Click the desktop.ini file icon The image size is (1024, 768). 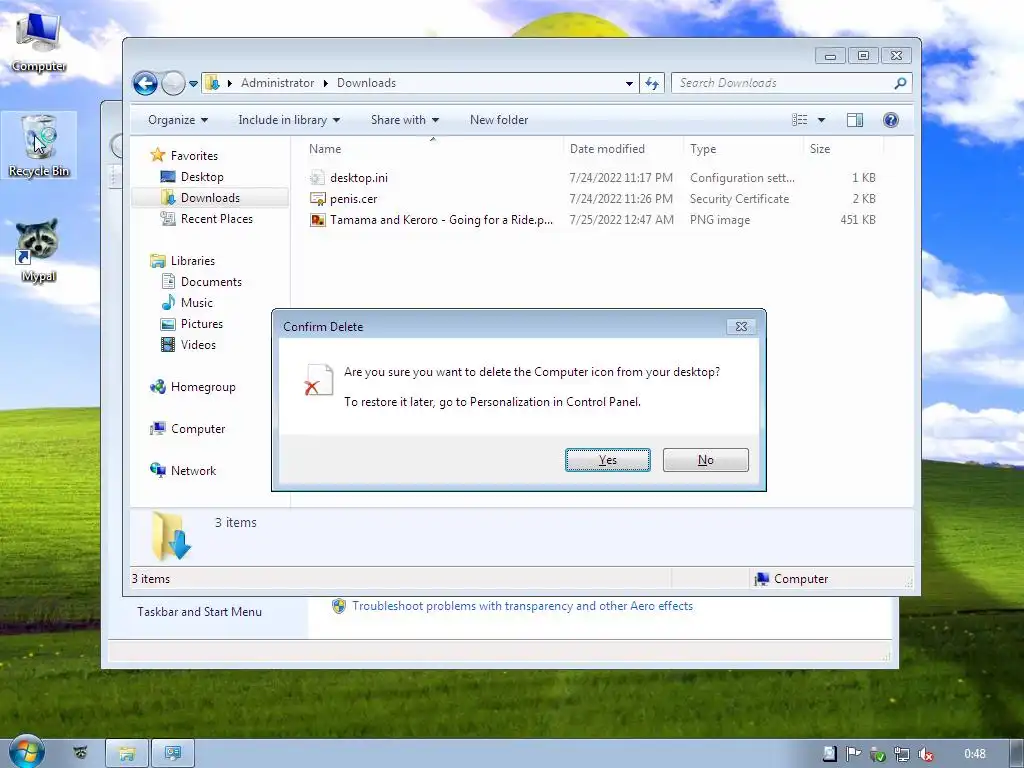pyautogui.click(x=317, y=178)
